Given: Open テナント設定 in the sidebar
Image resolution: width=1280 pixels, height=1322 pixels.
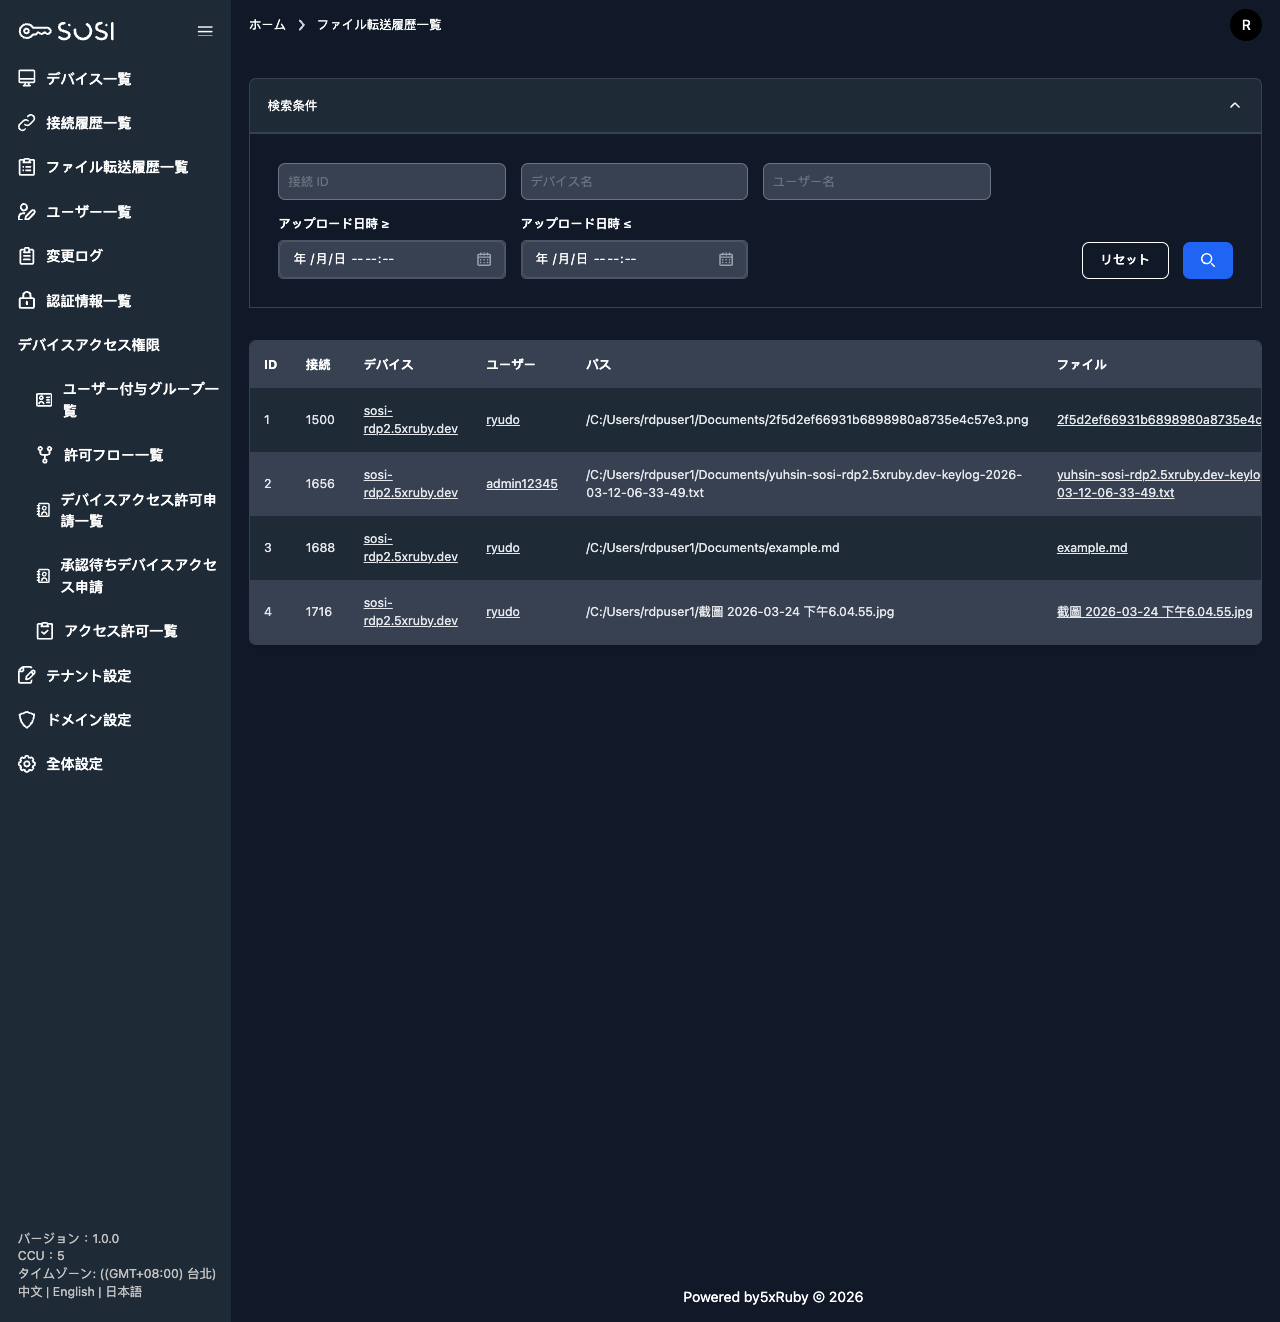Looking at the screenshot, I should click(88, 676).
